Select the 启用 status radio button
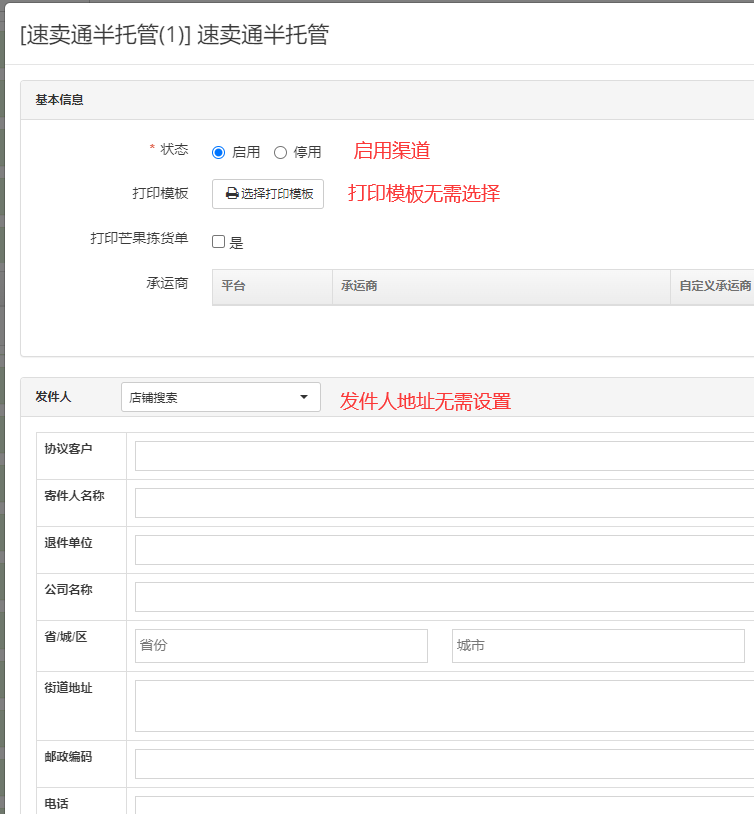This screenshot has height=814, width=754. (219, 153)
